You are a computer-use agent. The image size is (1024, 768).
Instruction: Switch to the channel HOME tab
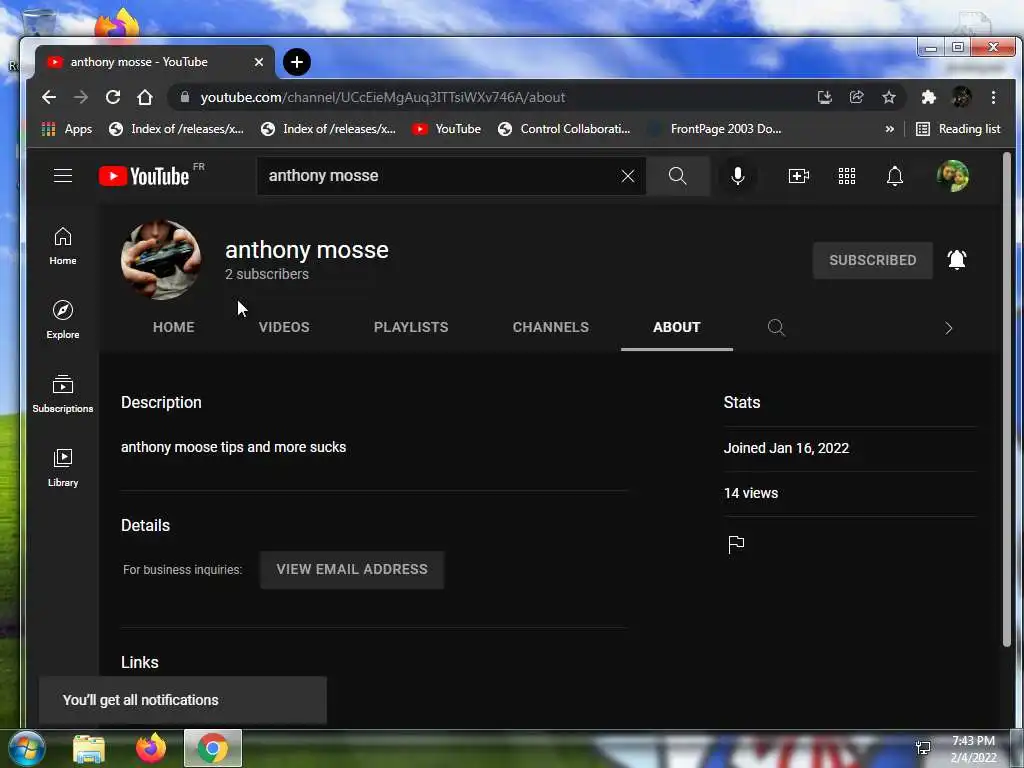[x=174, y=327]
